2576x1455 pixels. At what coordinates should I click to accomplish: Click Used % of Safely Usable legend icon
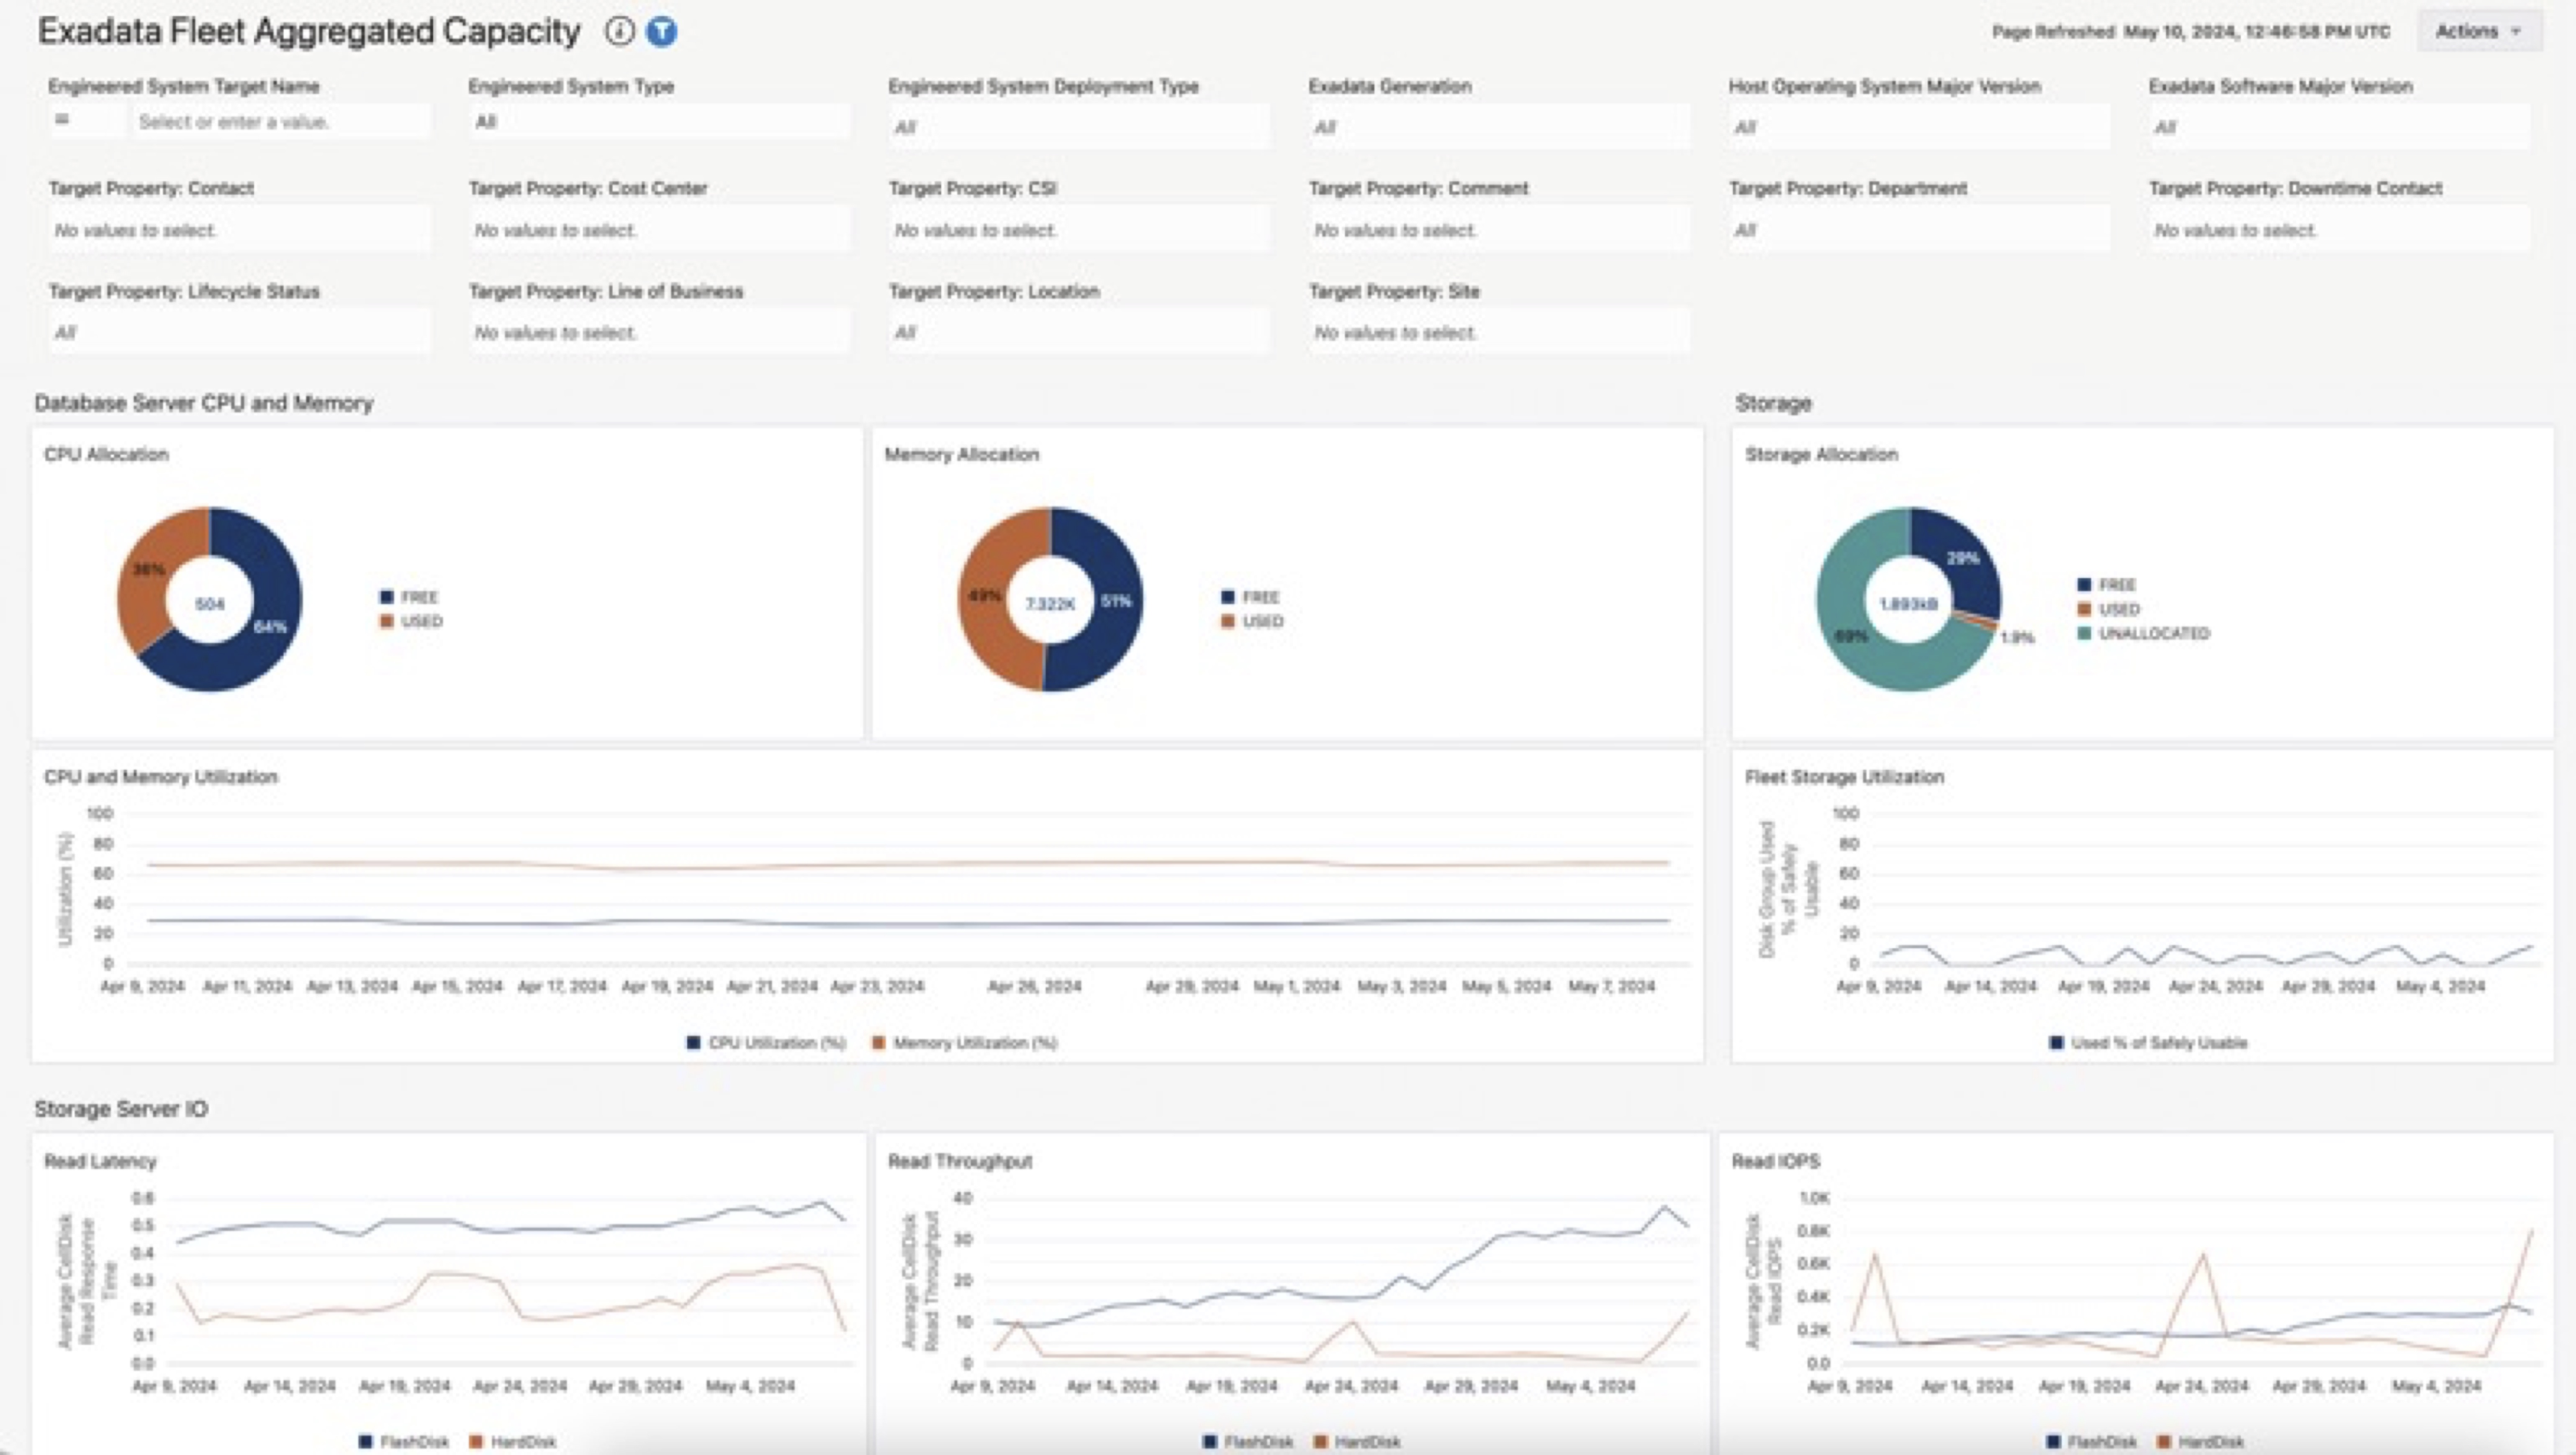[2056, 1043]
